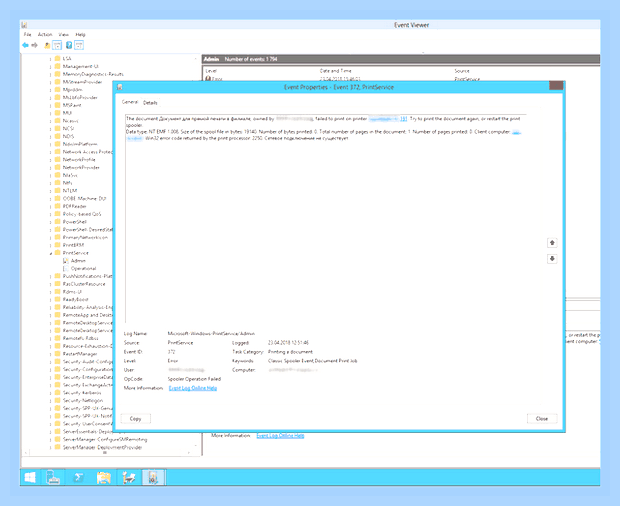
Task: Open Event Log Online Help link in dialog
Action: point(193,388)
